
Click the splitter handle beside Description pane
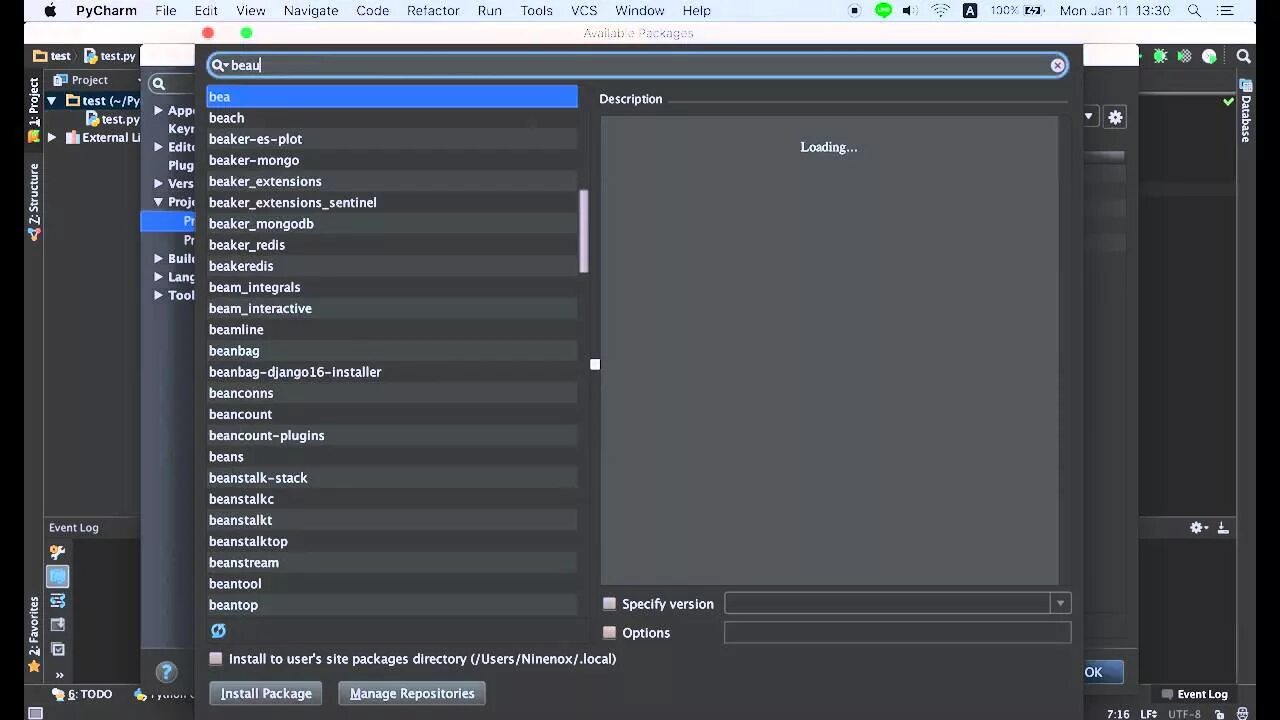[595, 364]
